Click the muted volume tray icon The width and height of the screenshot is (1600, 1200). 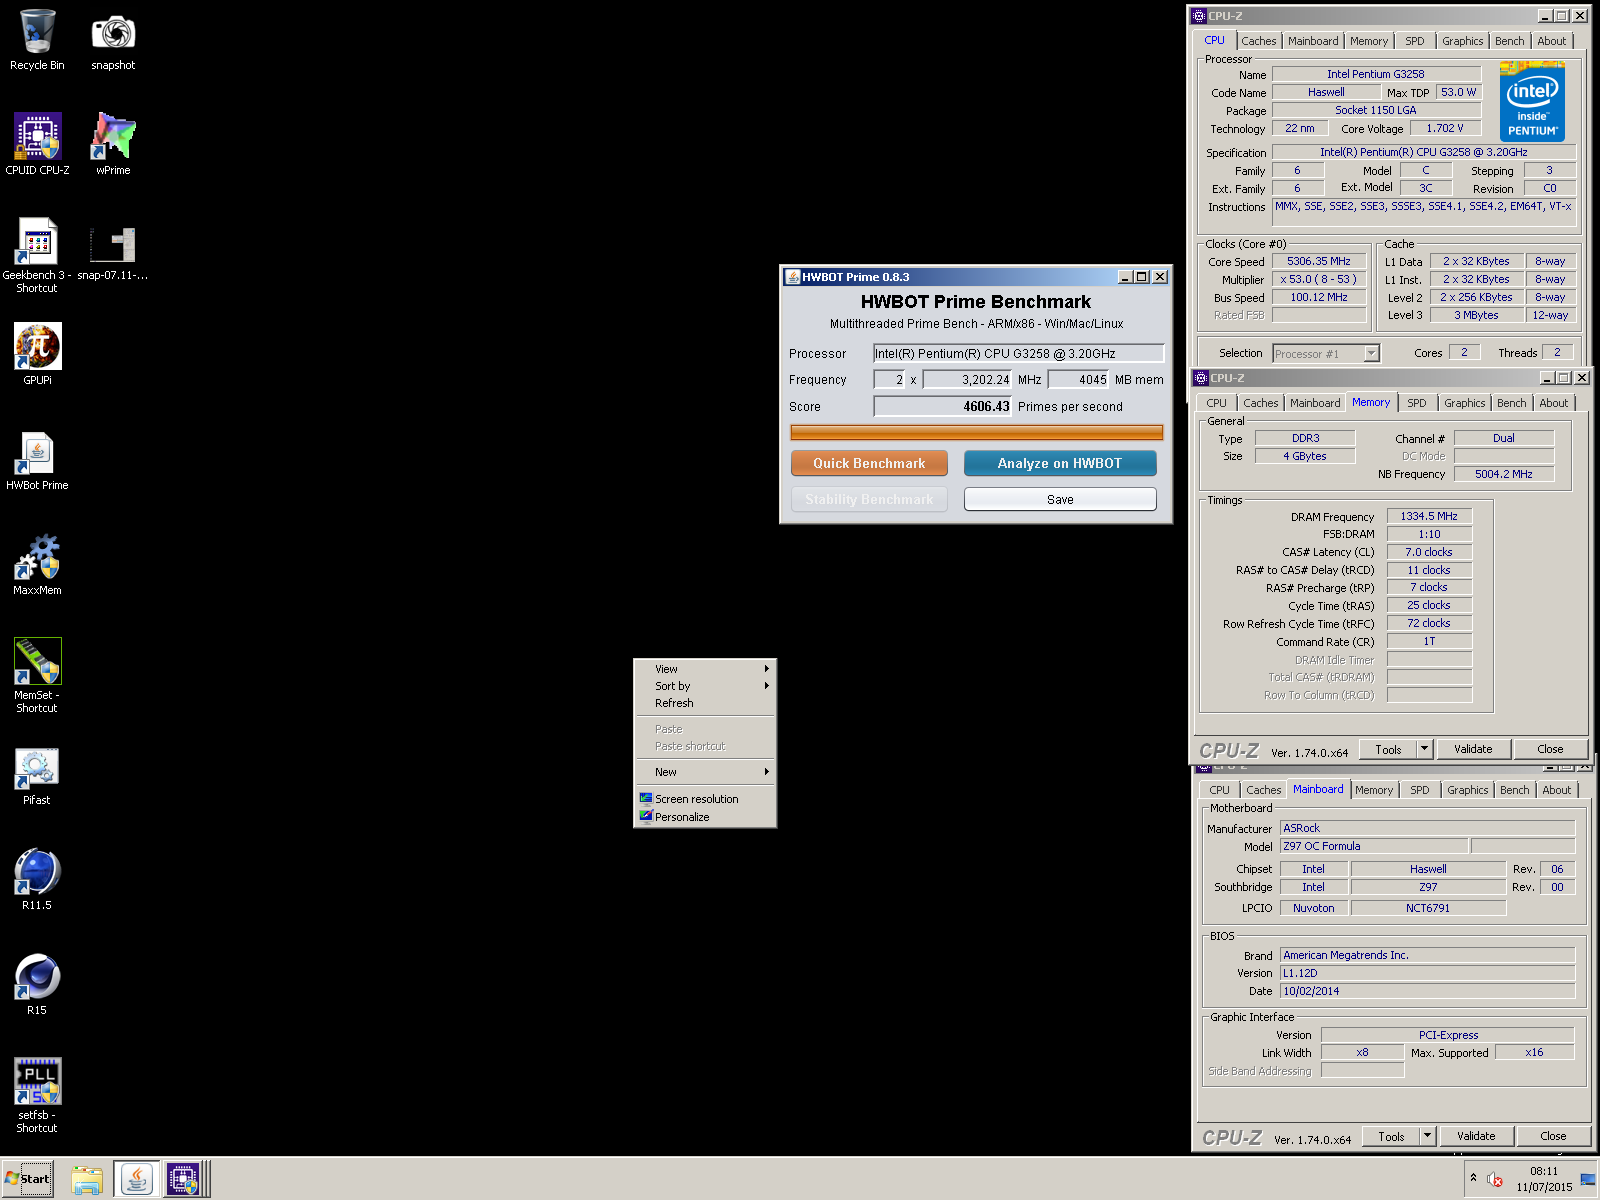pyautogui.click(x=1495, y=1180)
